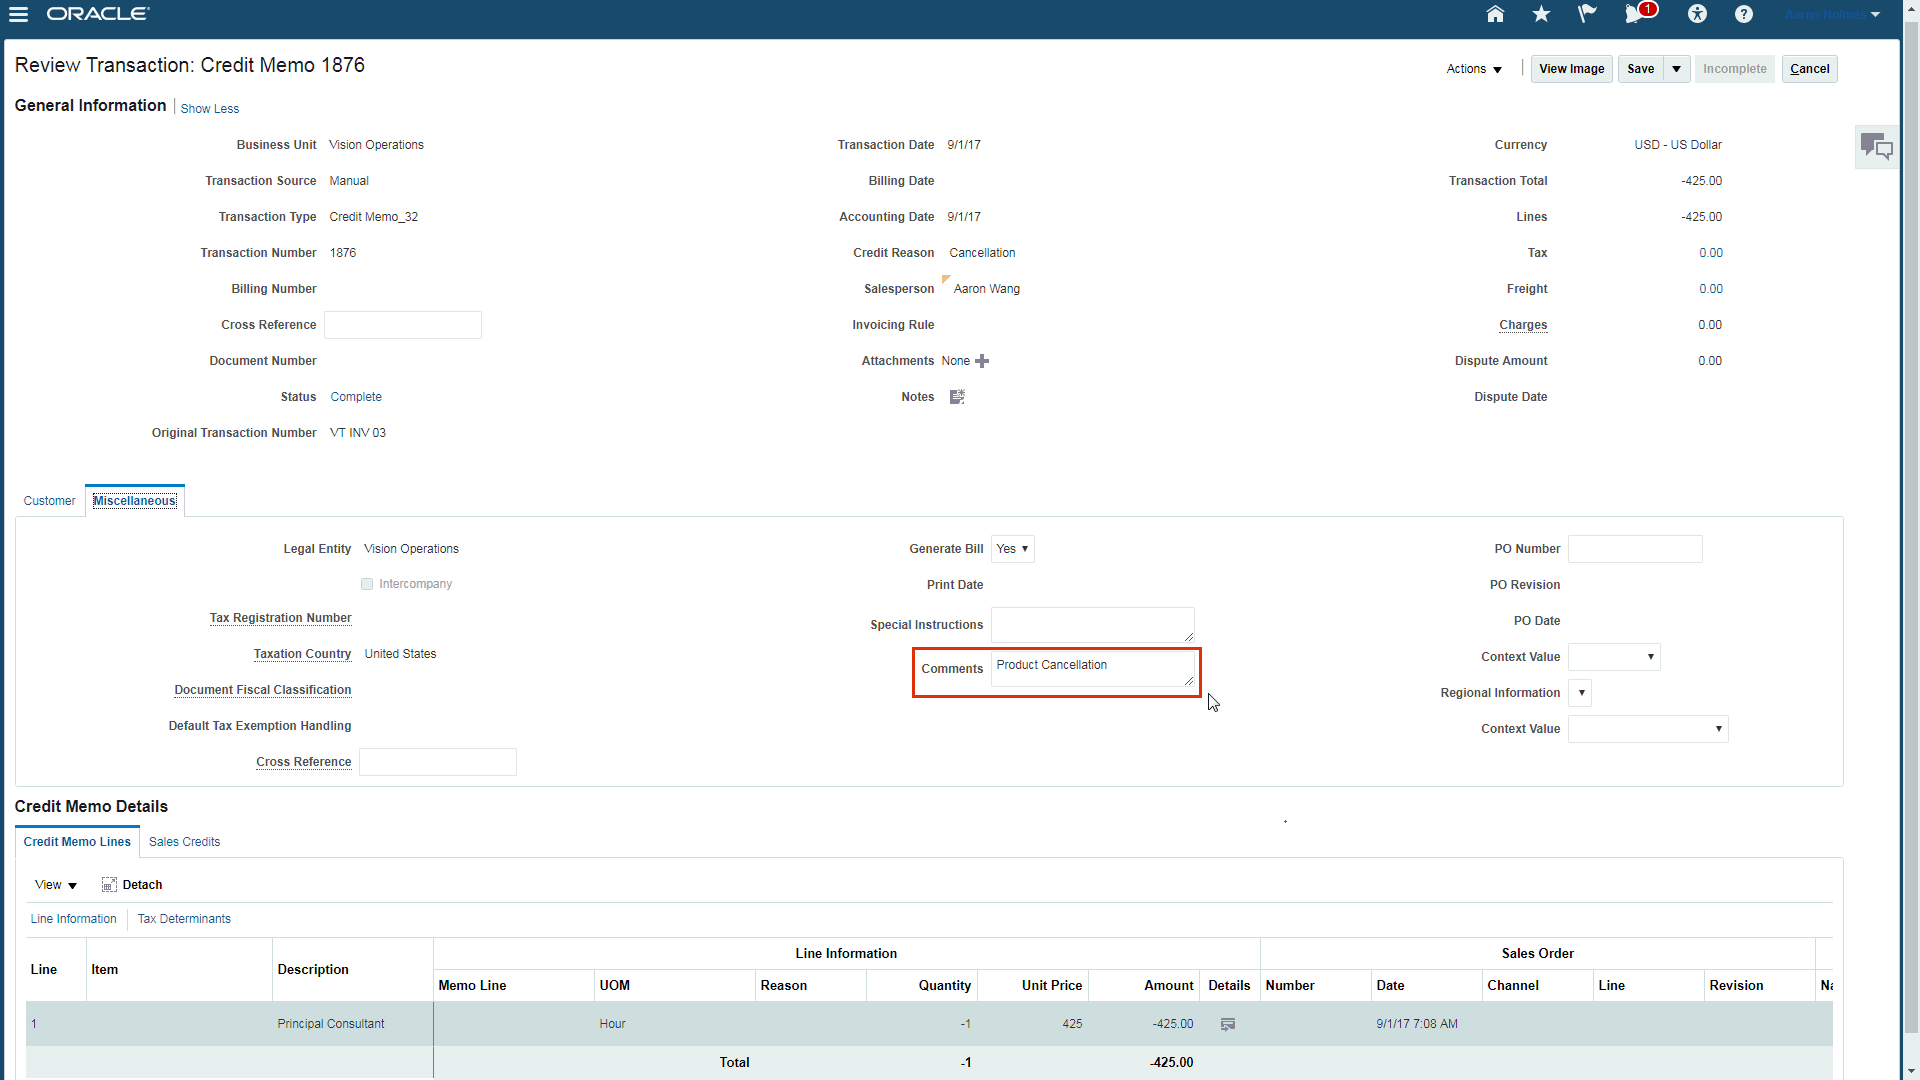Open the Watchlist flag icon
1920x1080 pixels.
click(x=1587, y=14)
